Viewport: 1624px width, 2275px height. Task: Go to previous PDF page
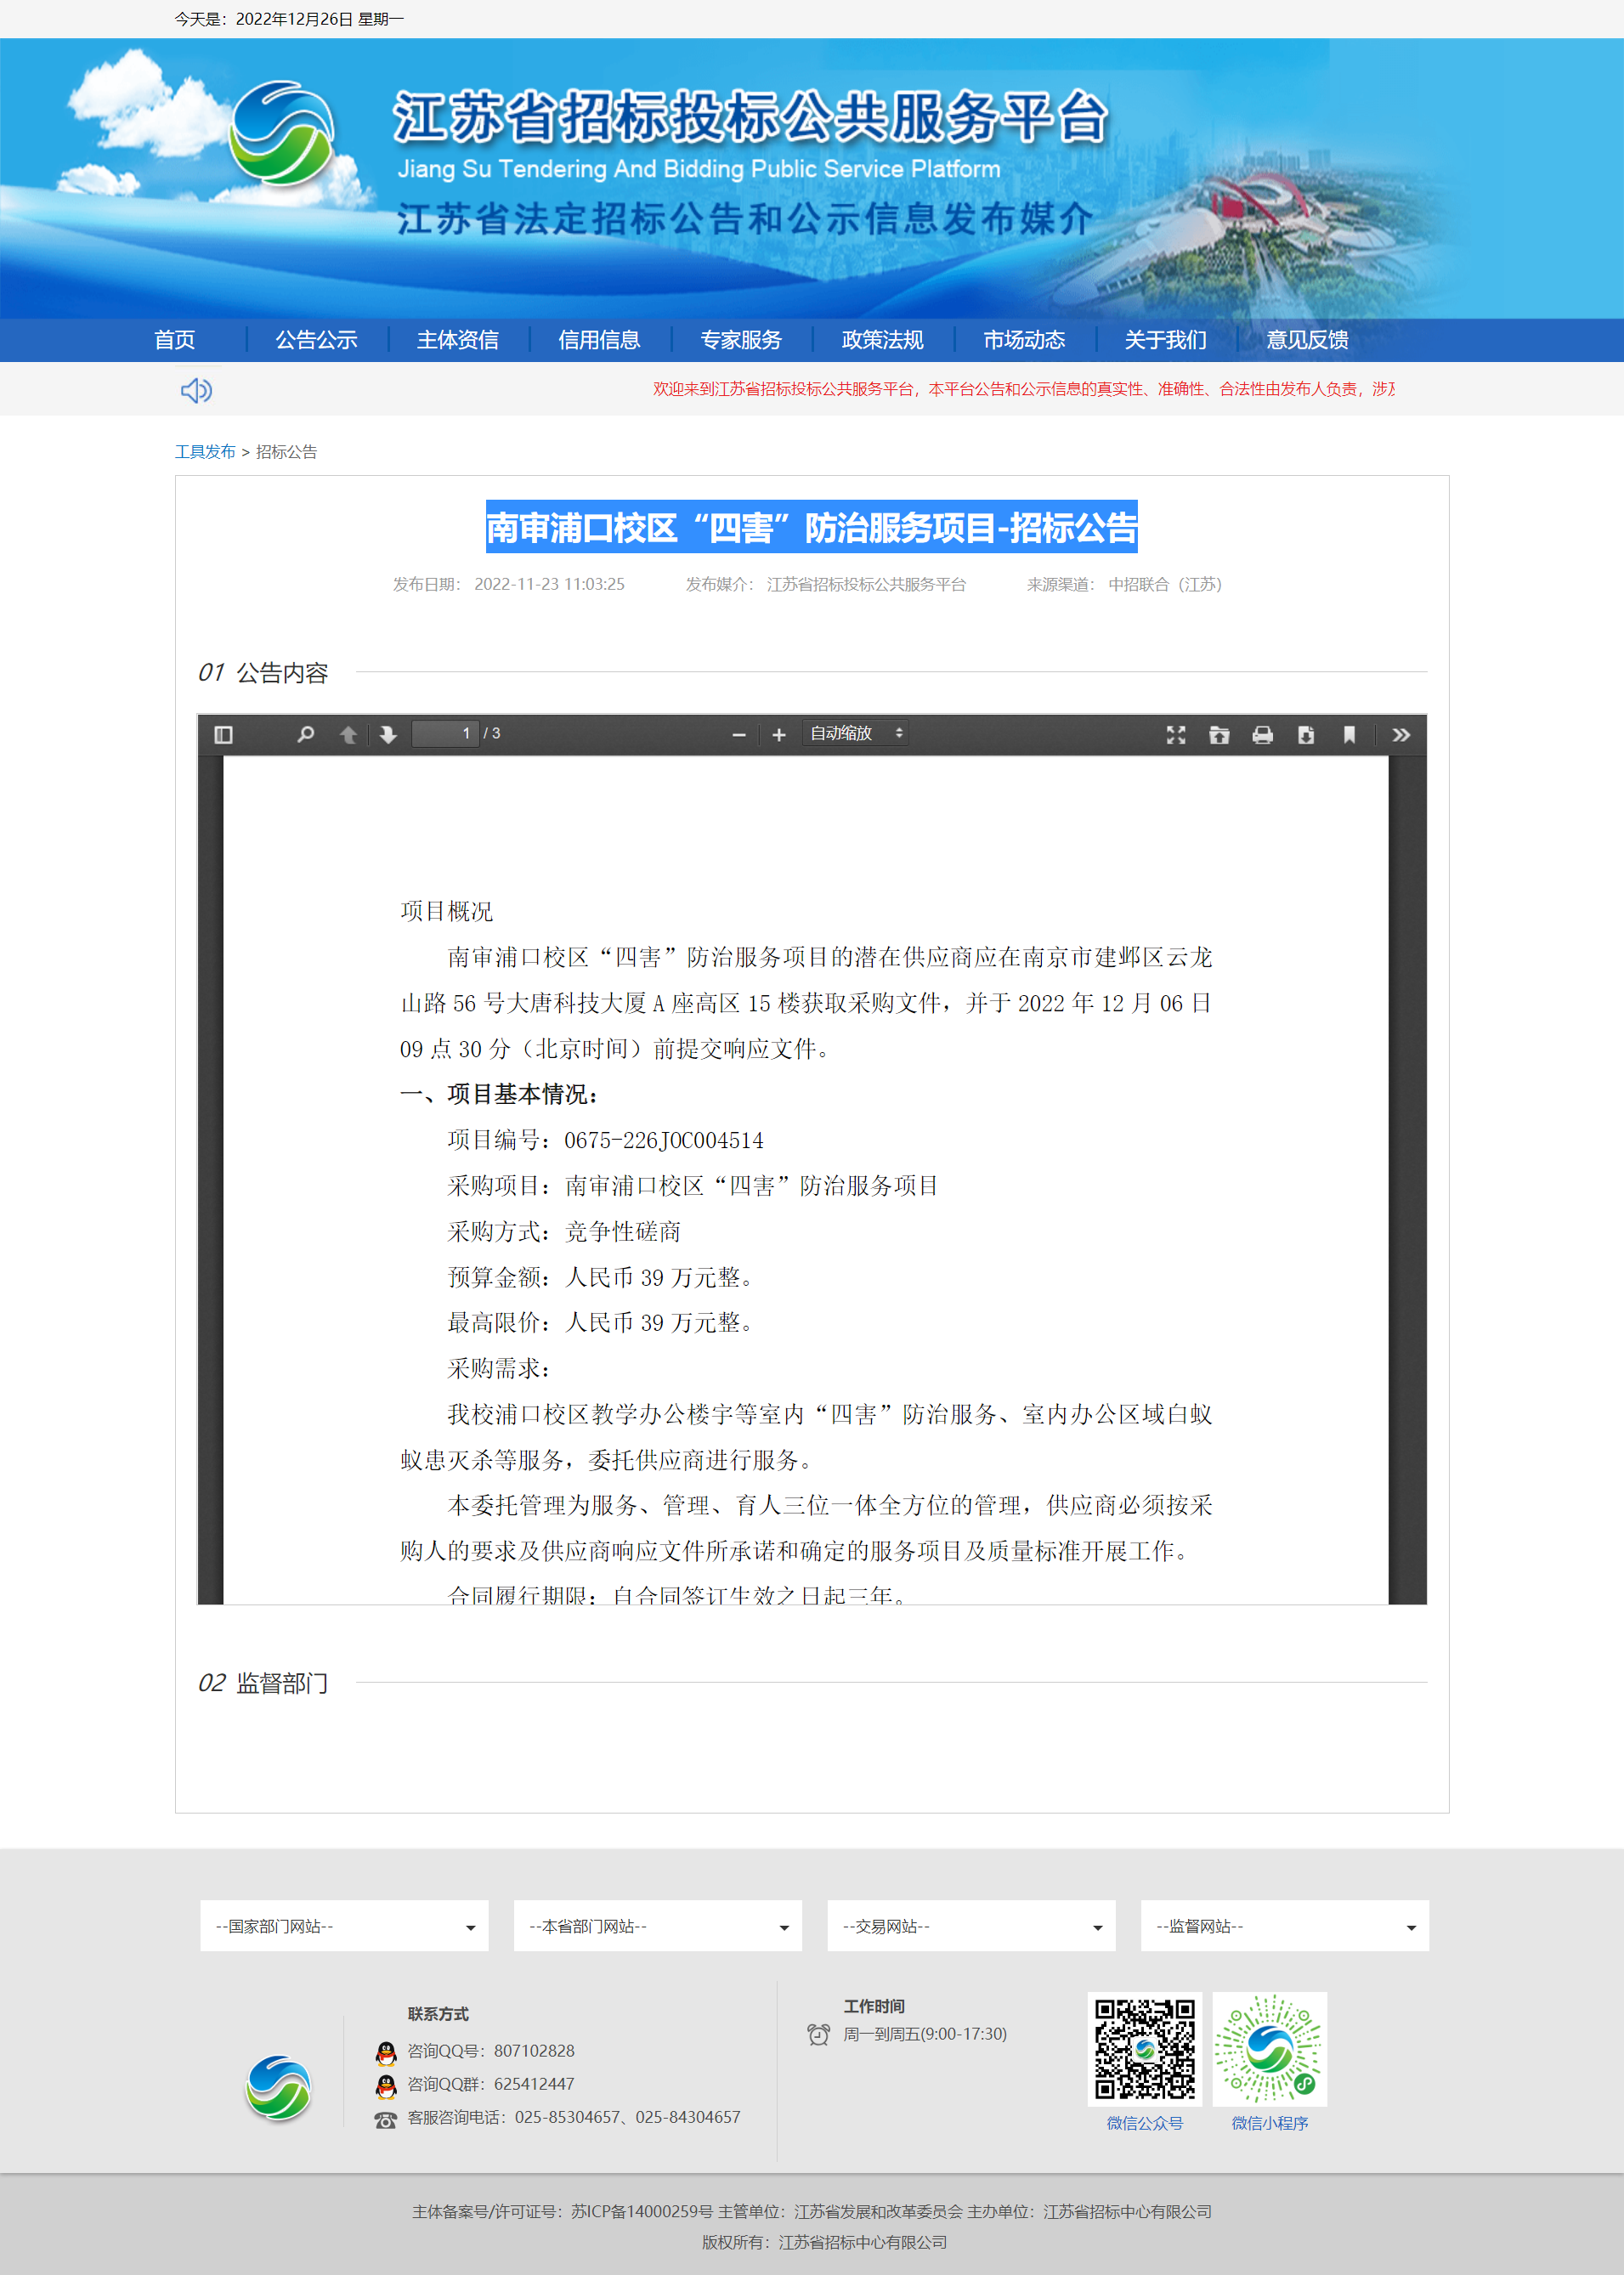[348, 735]
